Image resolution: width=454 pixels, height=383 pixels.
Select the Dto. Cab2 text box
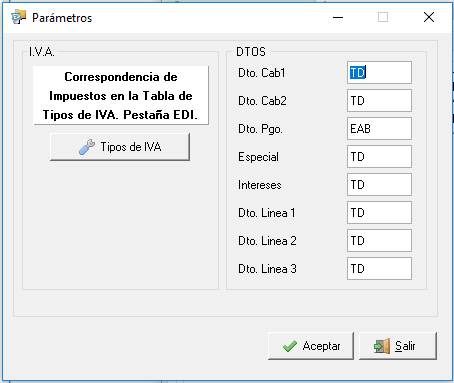pos(379,100)
